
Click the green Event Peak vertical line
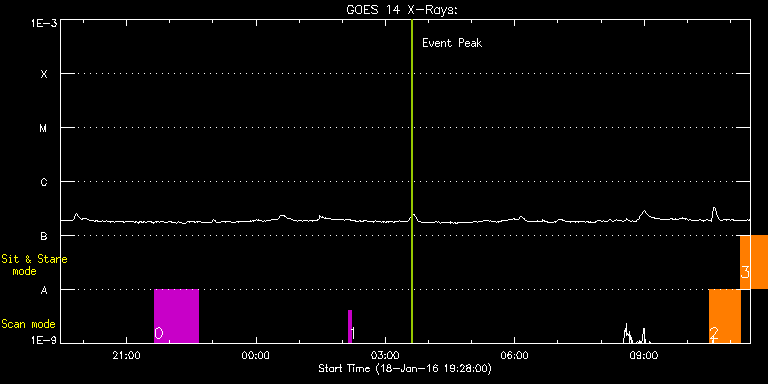(412, 181)
